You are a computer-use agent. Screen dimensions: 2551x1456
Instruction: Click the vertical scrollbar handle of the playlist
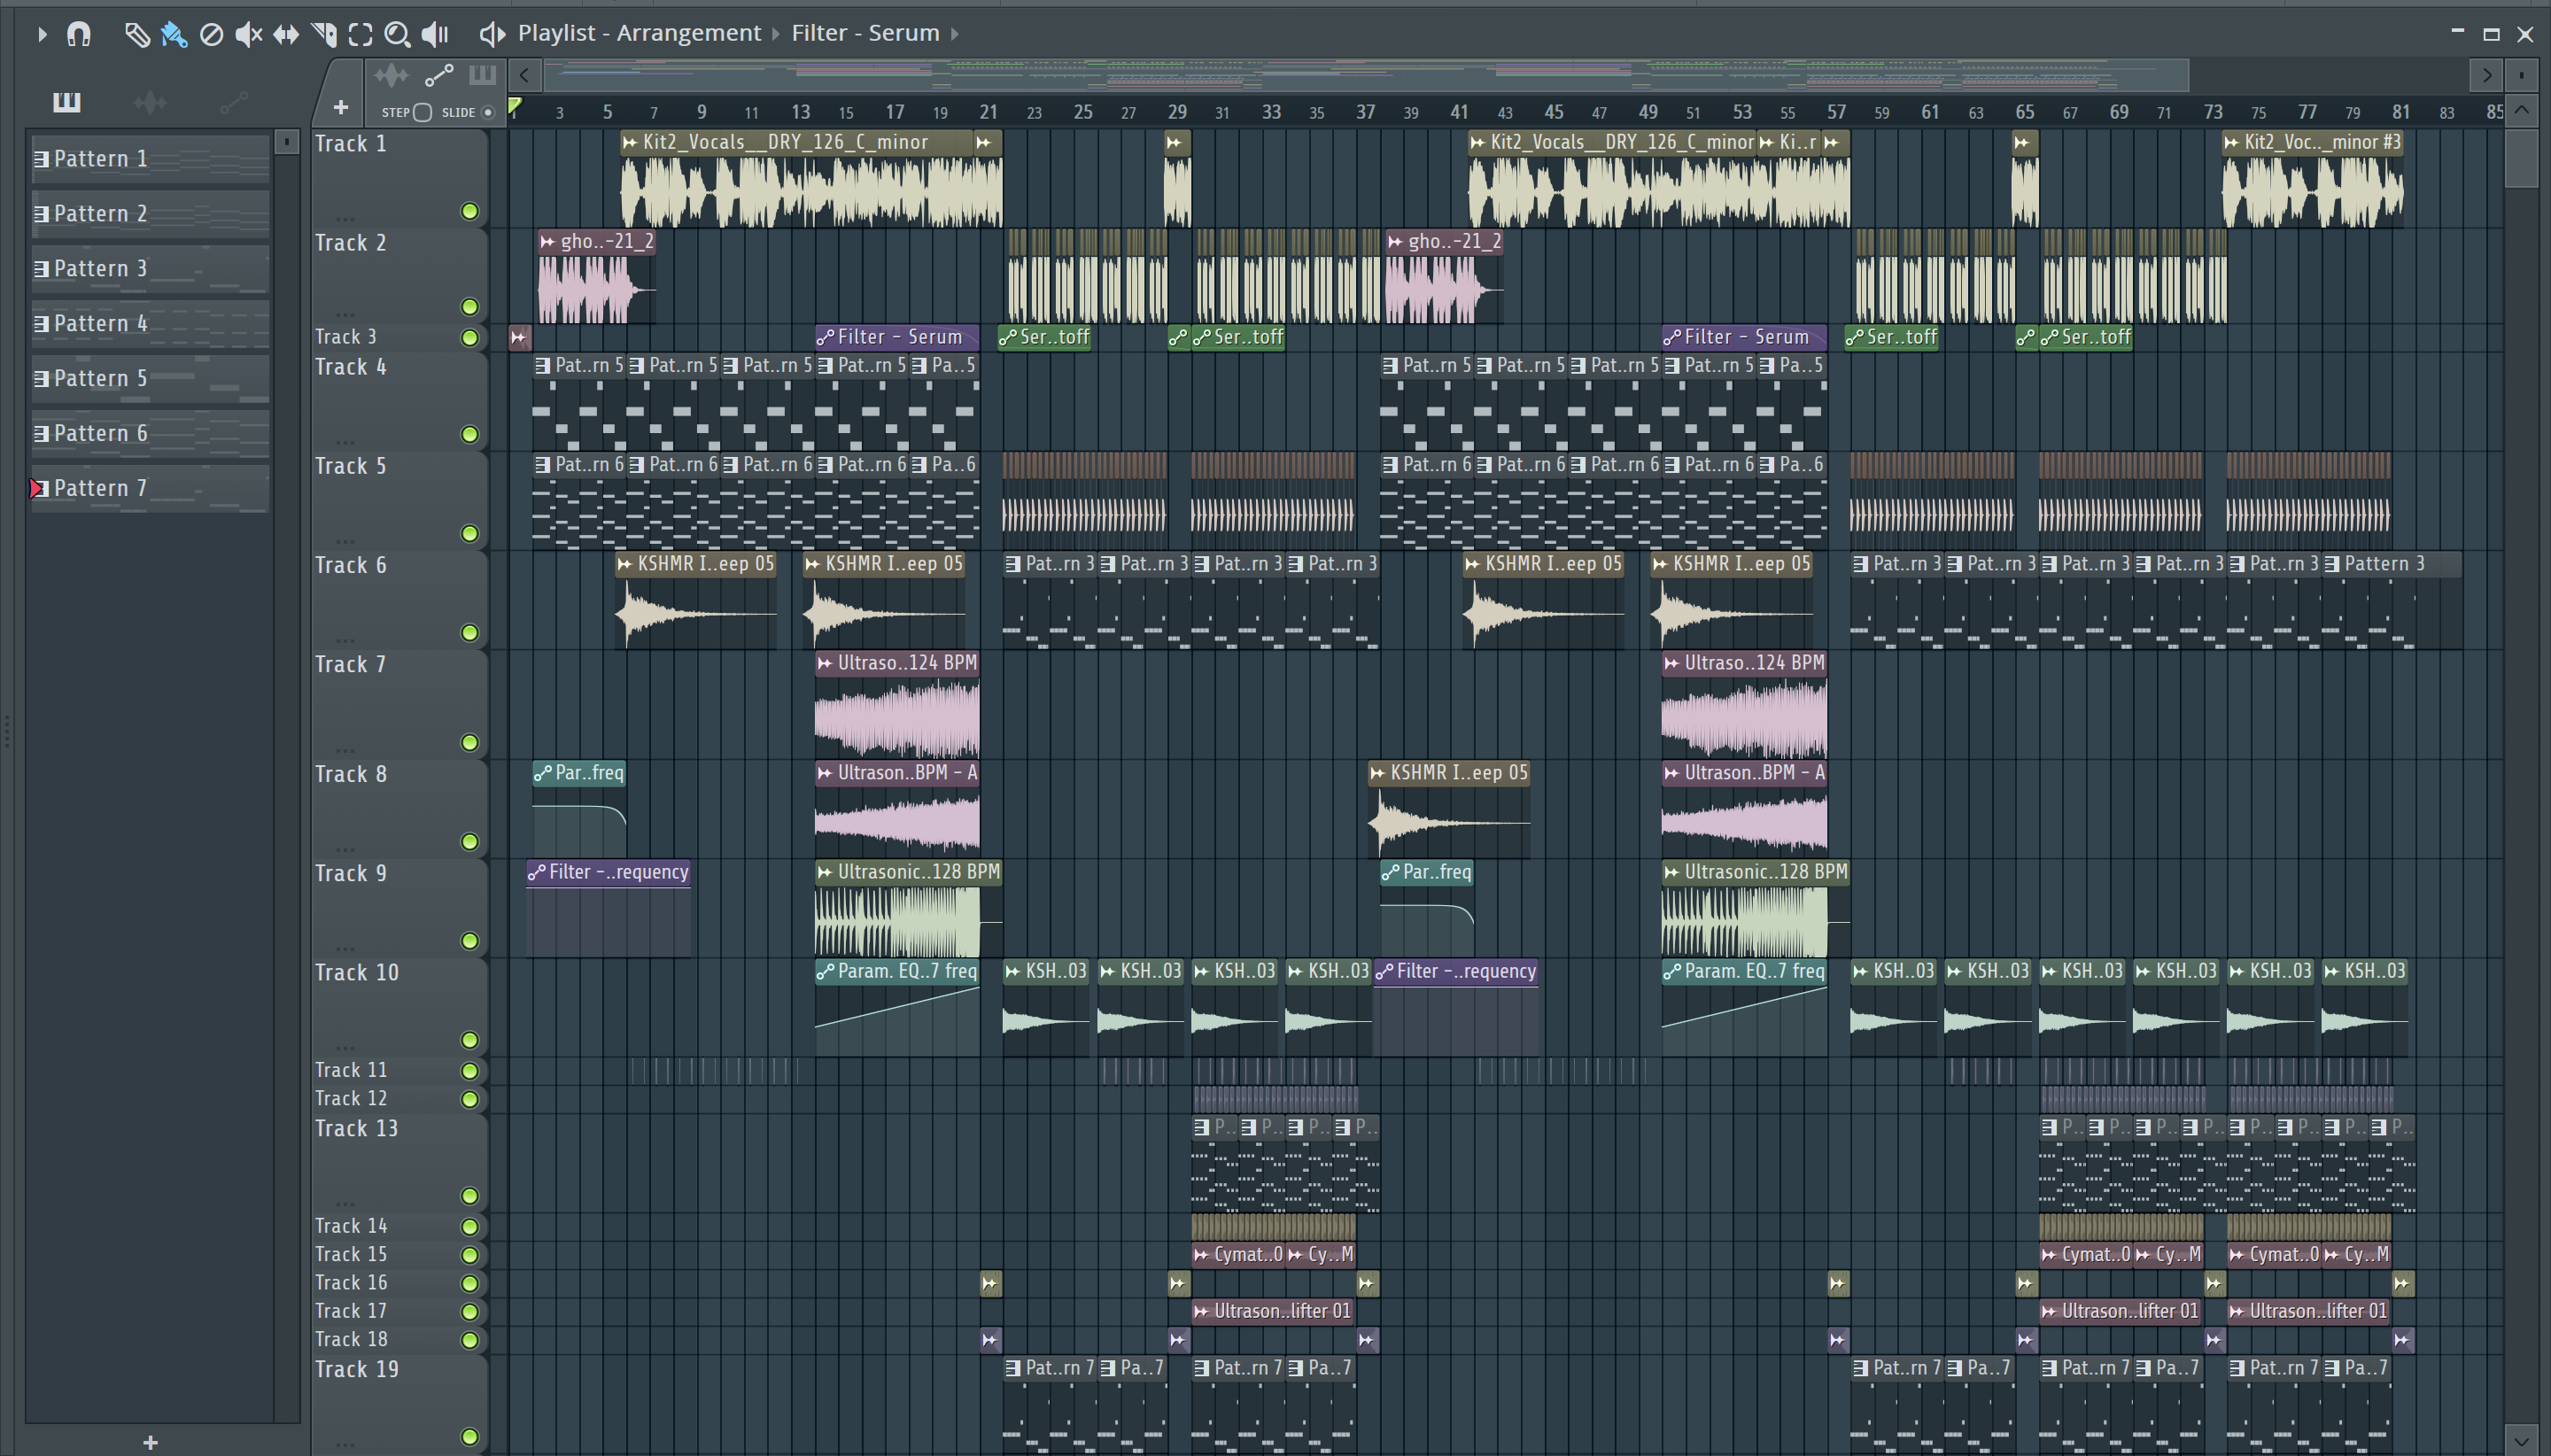2522,158
